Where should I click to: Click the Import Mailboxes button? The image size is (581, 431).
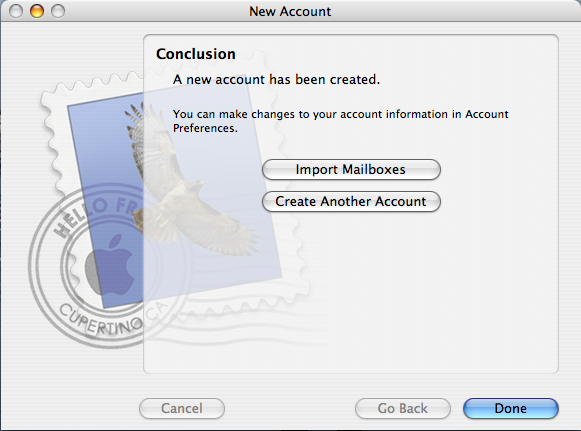click(351, 170)
